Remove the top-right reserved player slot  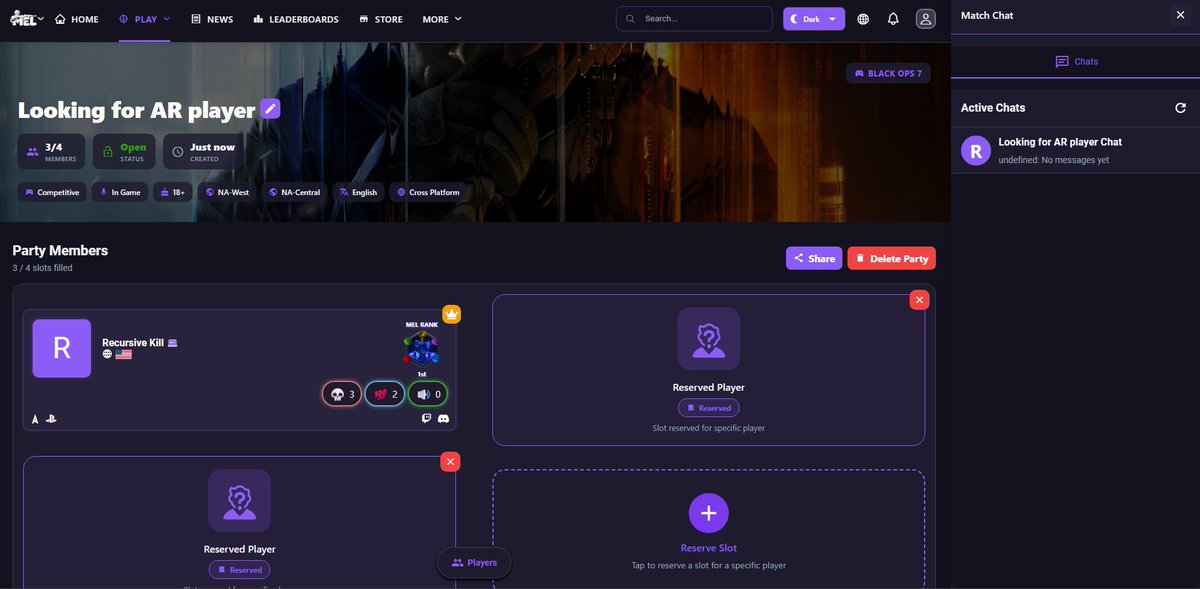919,300
